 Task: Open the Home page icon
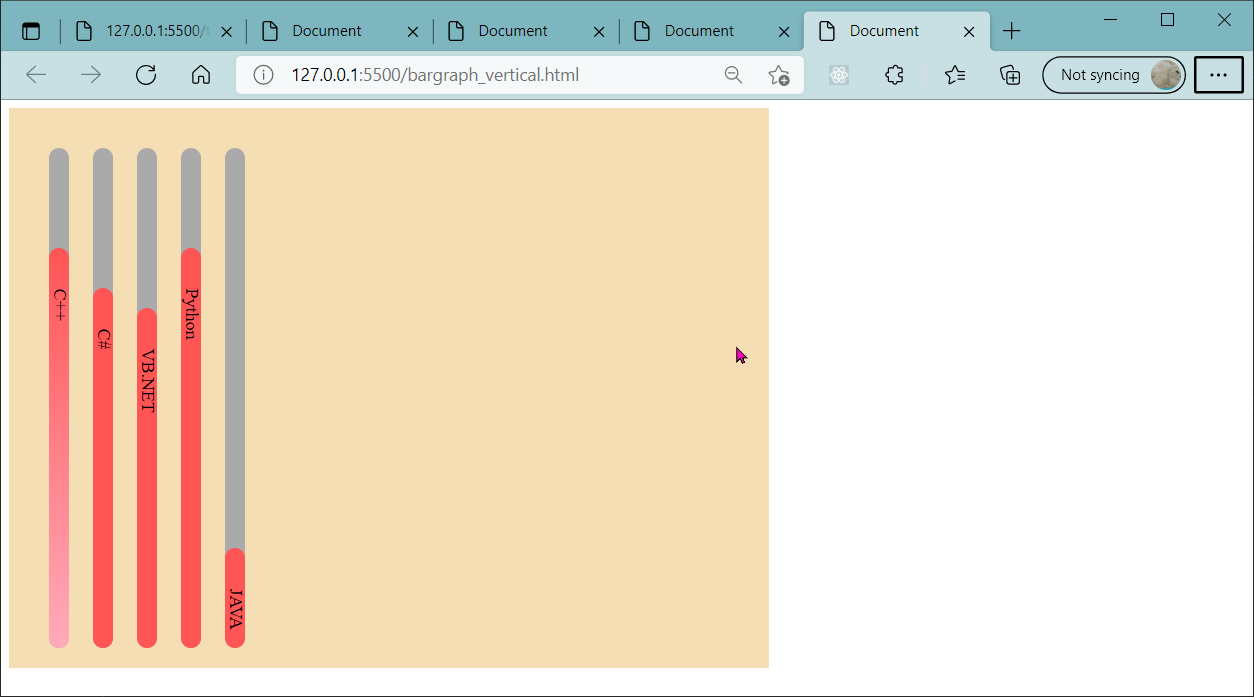[x=201, y=75]
